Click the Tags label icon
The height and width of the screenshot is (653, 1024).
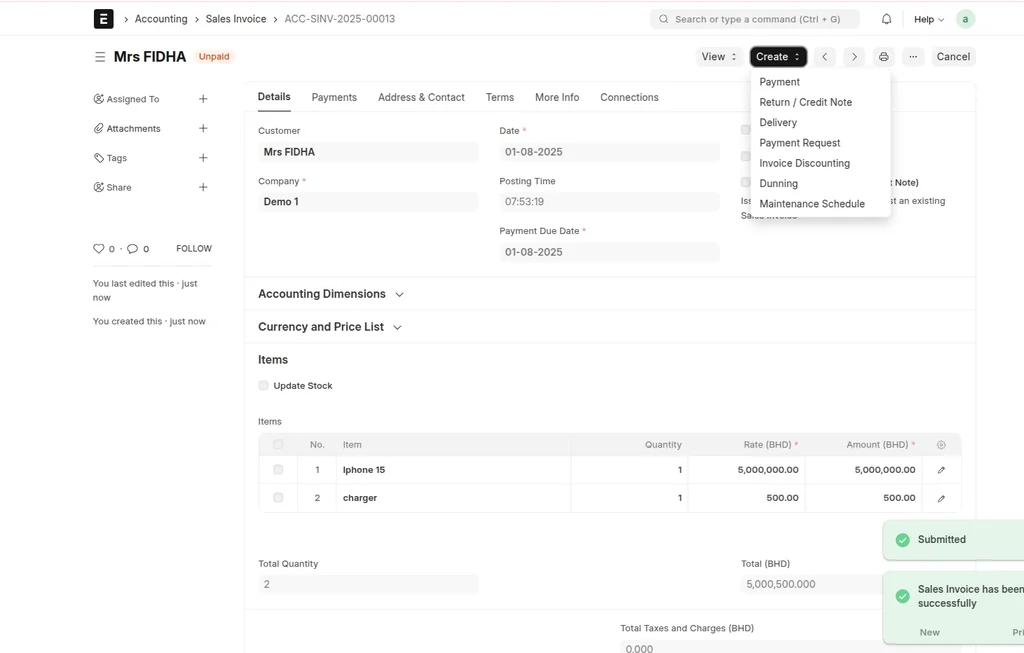click(x=99, y=157)
